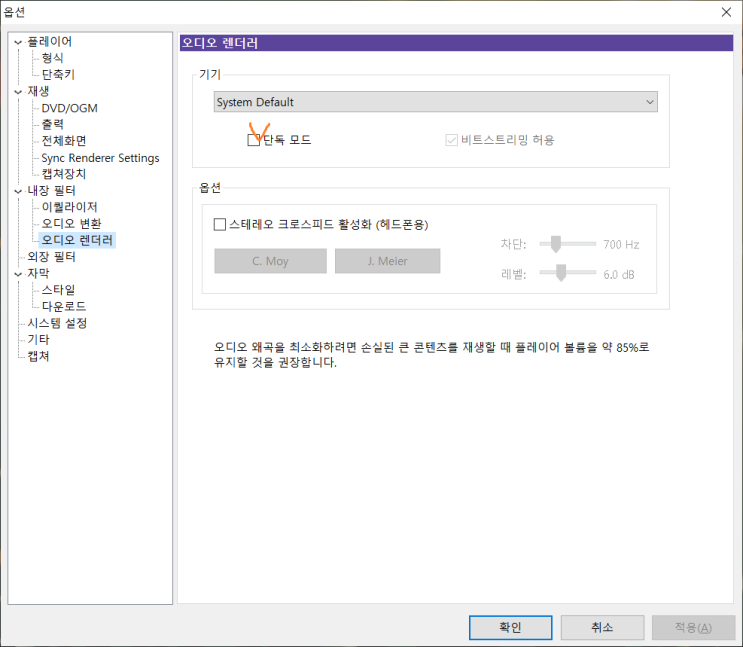Select the 자막 tree label
Image resolution: width=743 pixels, height=647 pixels.
pos(38,273)
